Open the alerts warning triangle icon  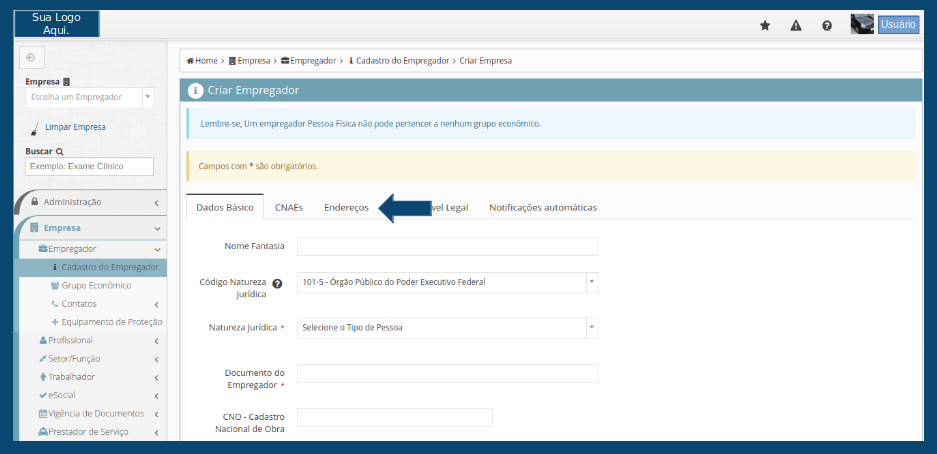point(795,25)
